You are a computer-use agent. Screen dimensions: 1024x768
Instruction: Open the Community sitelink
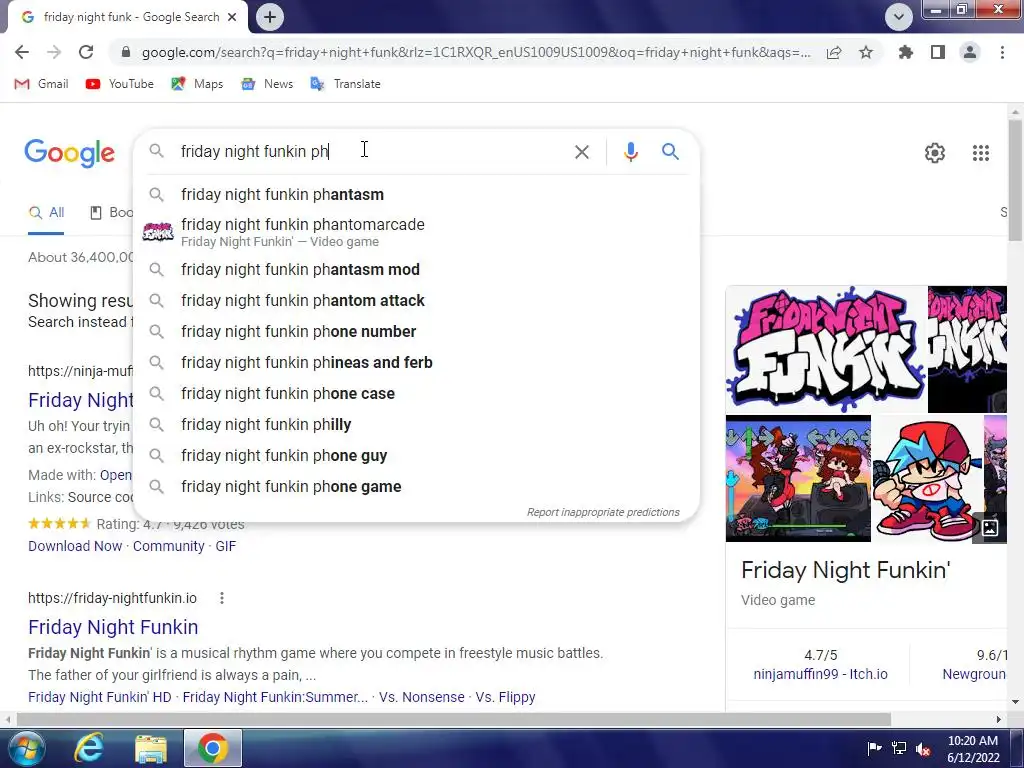coord(168,546)
